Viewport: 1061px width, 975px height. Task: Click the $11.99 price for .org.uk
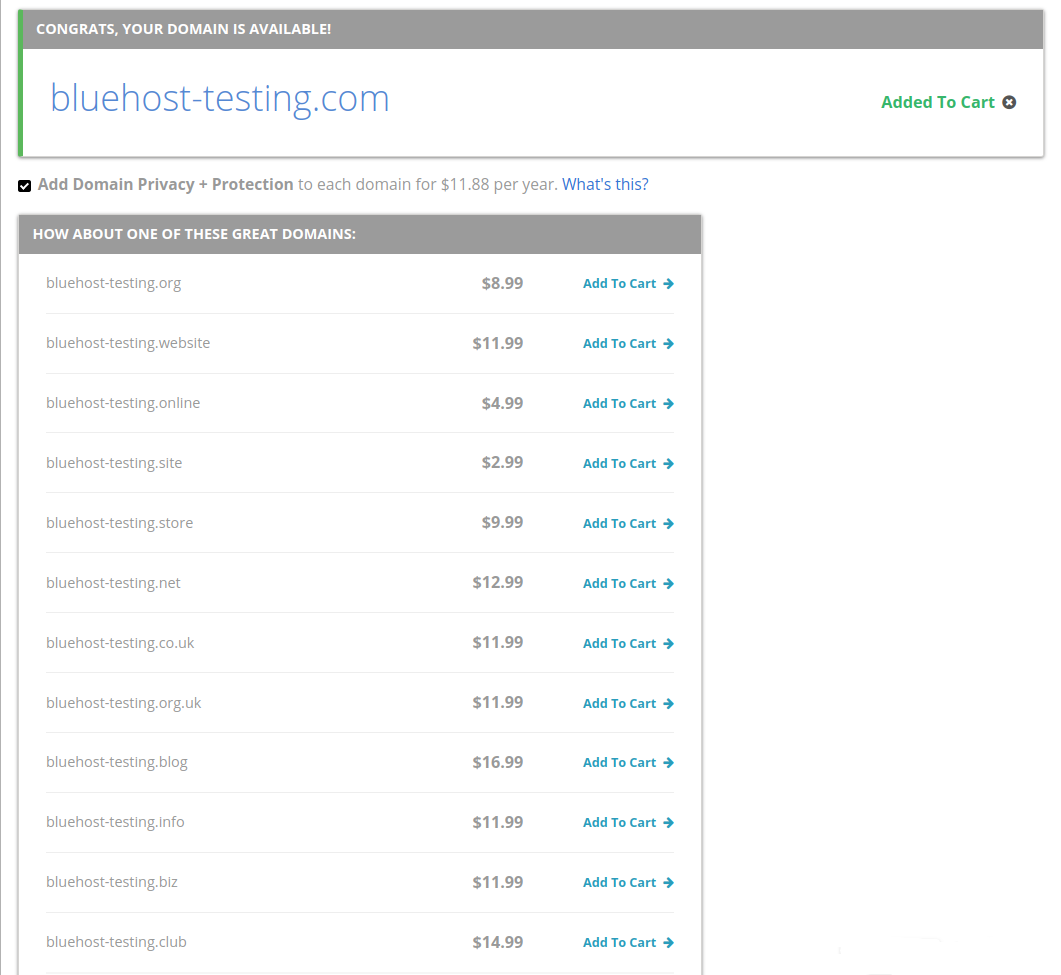click(497, 702)
